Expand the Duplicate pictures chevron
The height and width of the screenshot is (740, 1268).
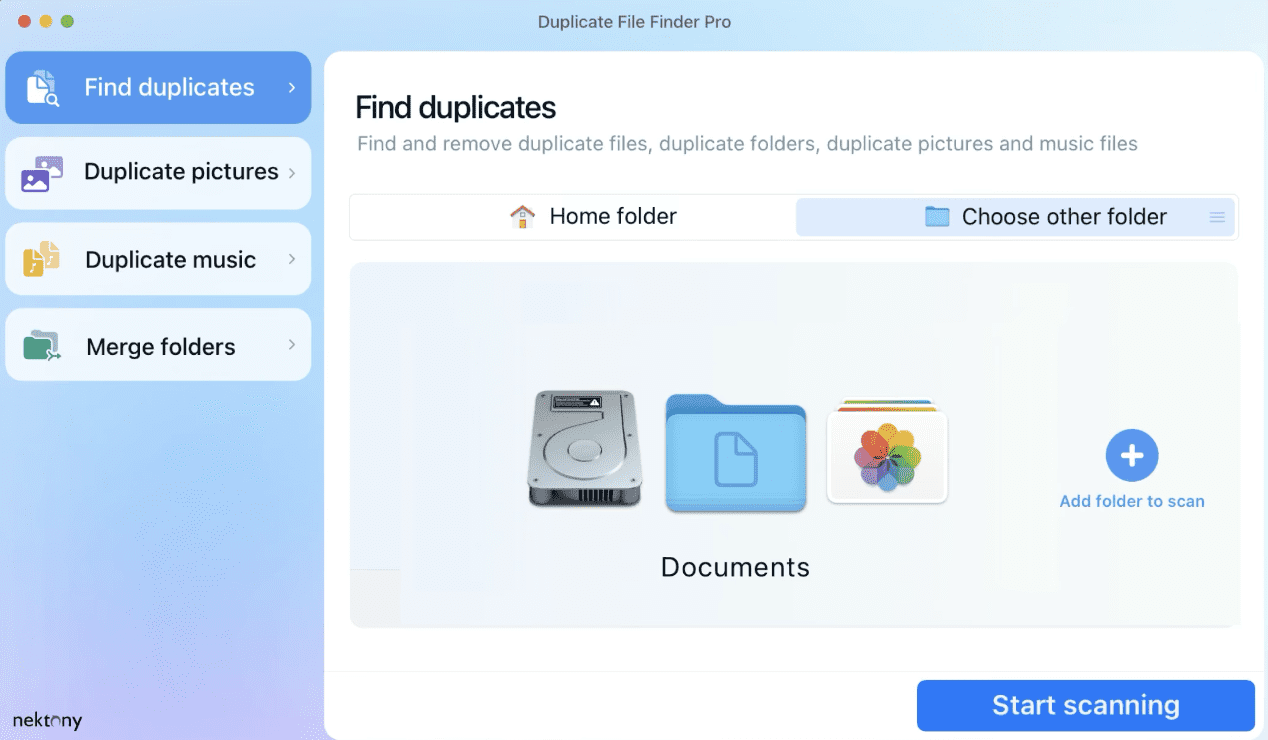coord(292,173)
